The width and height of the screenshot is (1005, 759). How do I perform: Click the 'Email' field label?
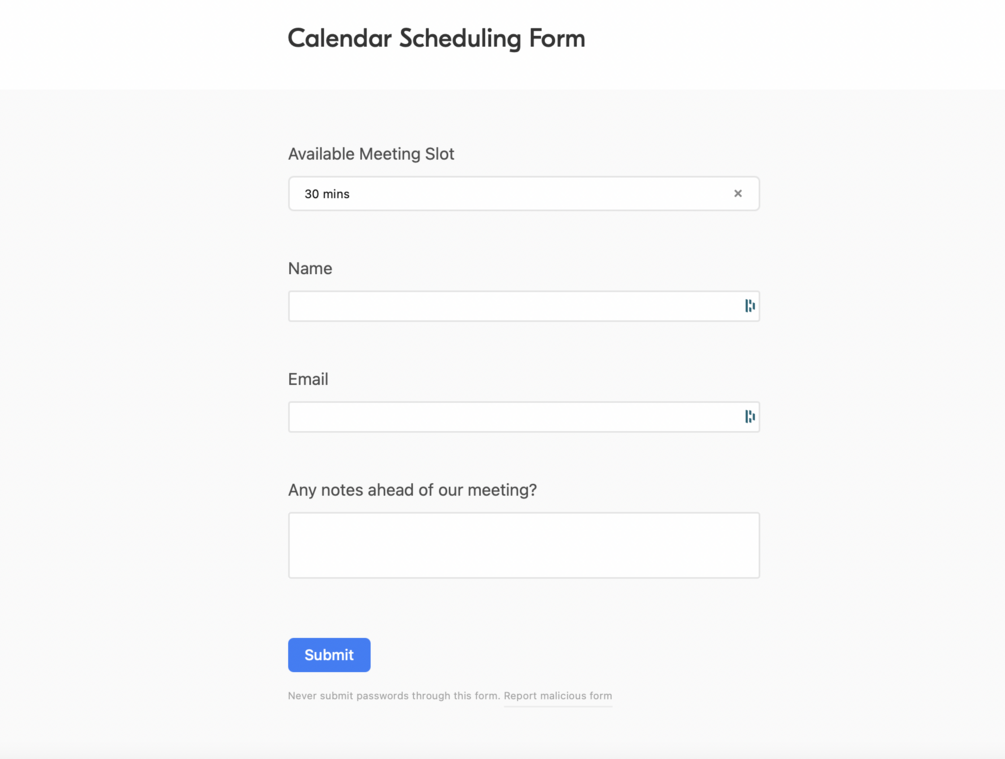tap(308, 379)
